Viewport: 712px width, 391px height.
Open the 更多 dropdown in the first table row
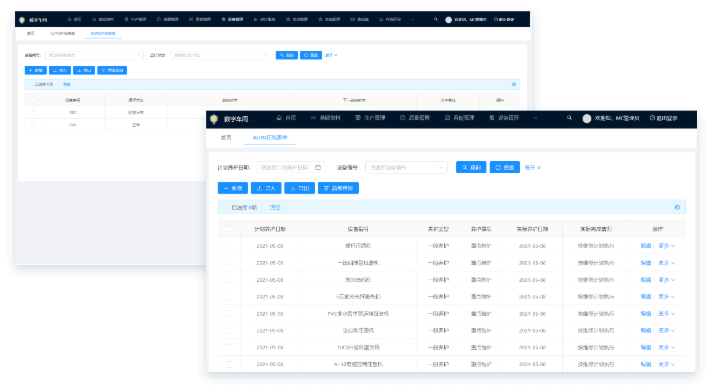(x=667, y=246)
